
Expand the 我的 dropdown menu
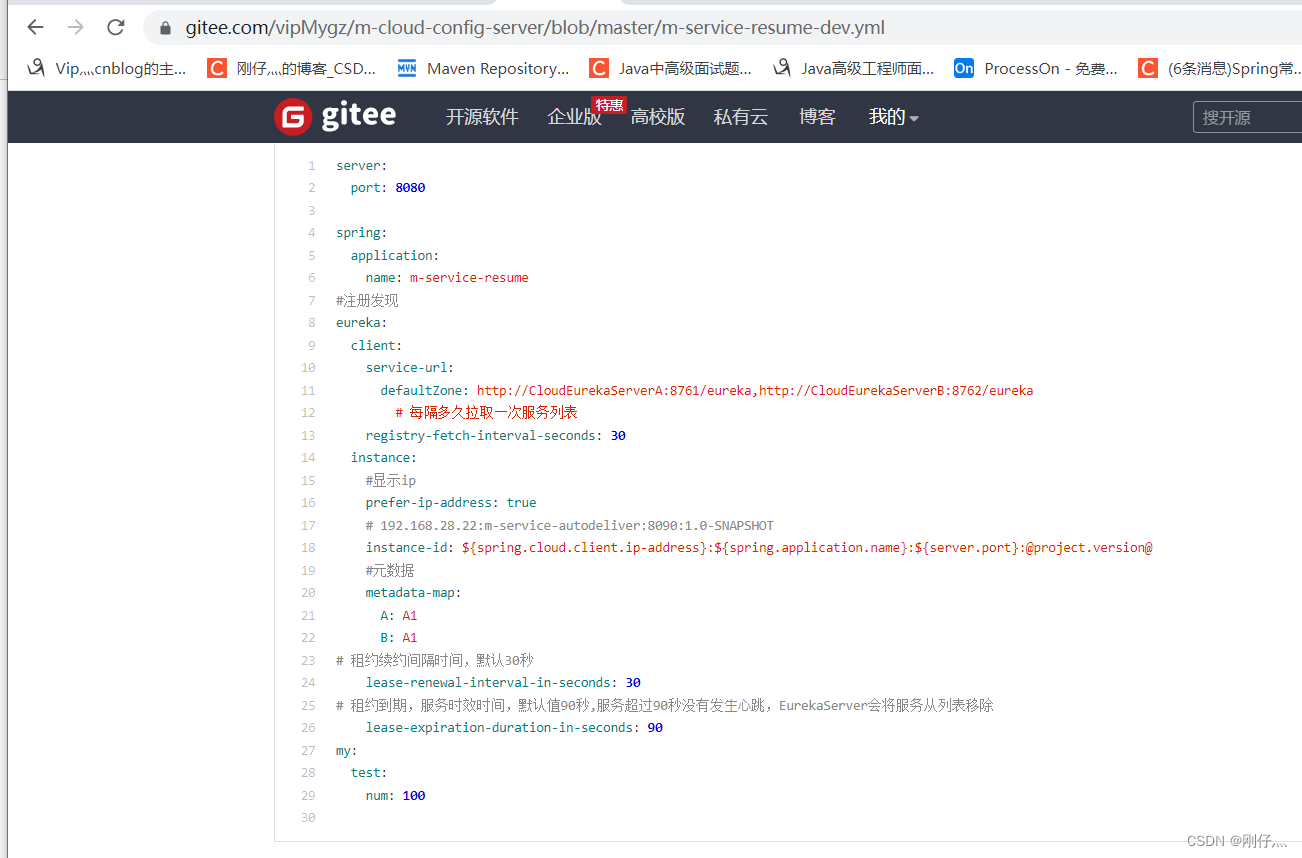(893, 117)
